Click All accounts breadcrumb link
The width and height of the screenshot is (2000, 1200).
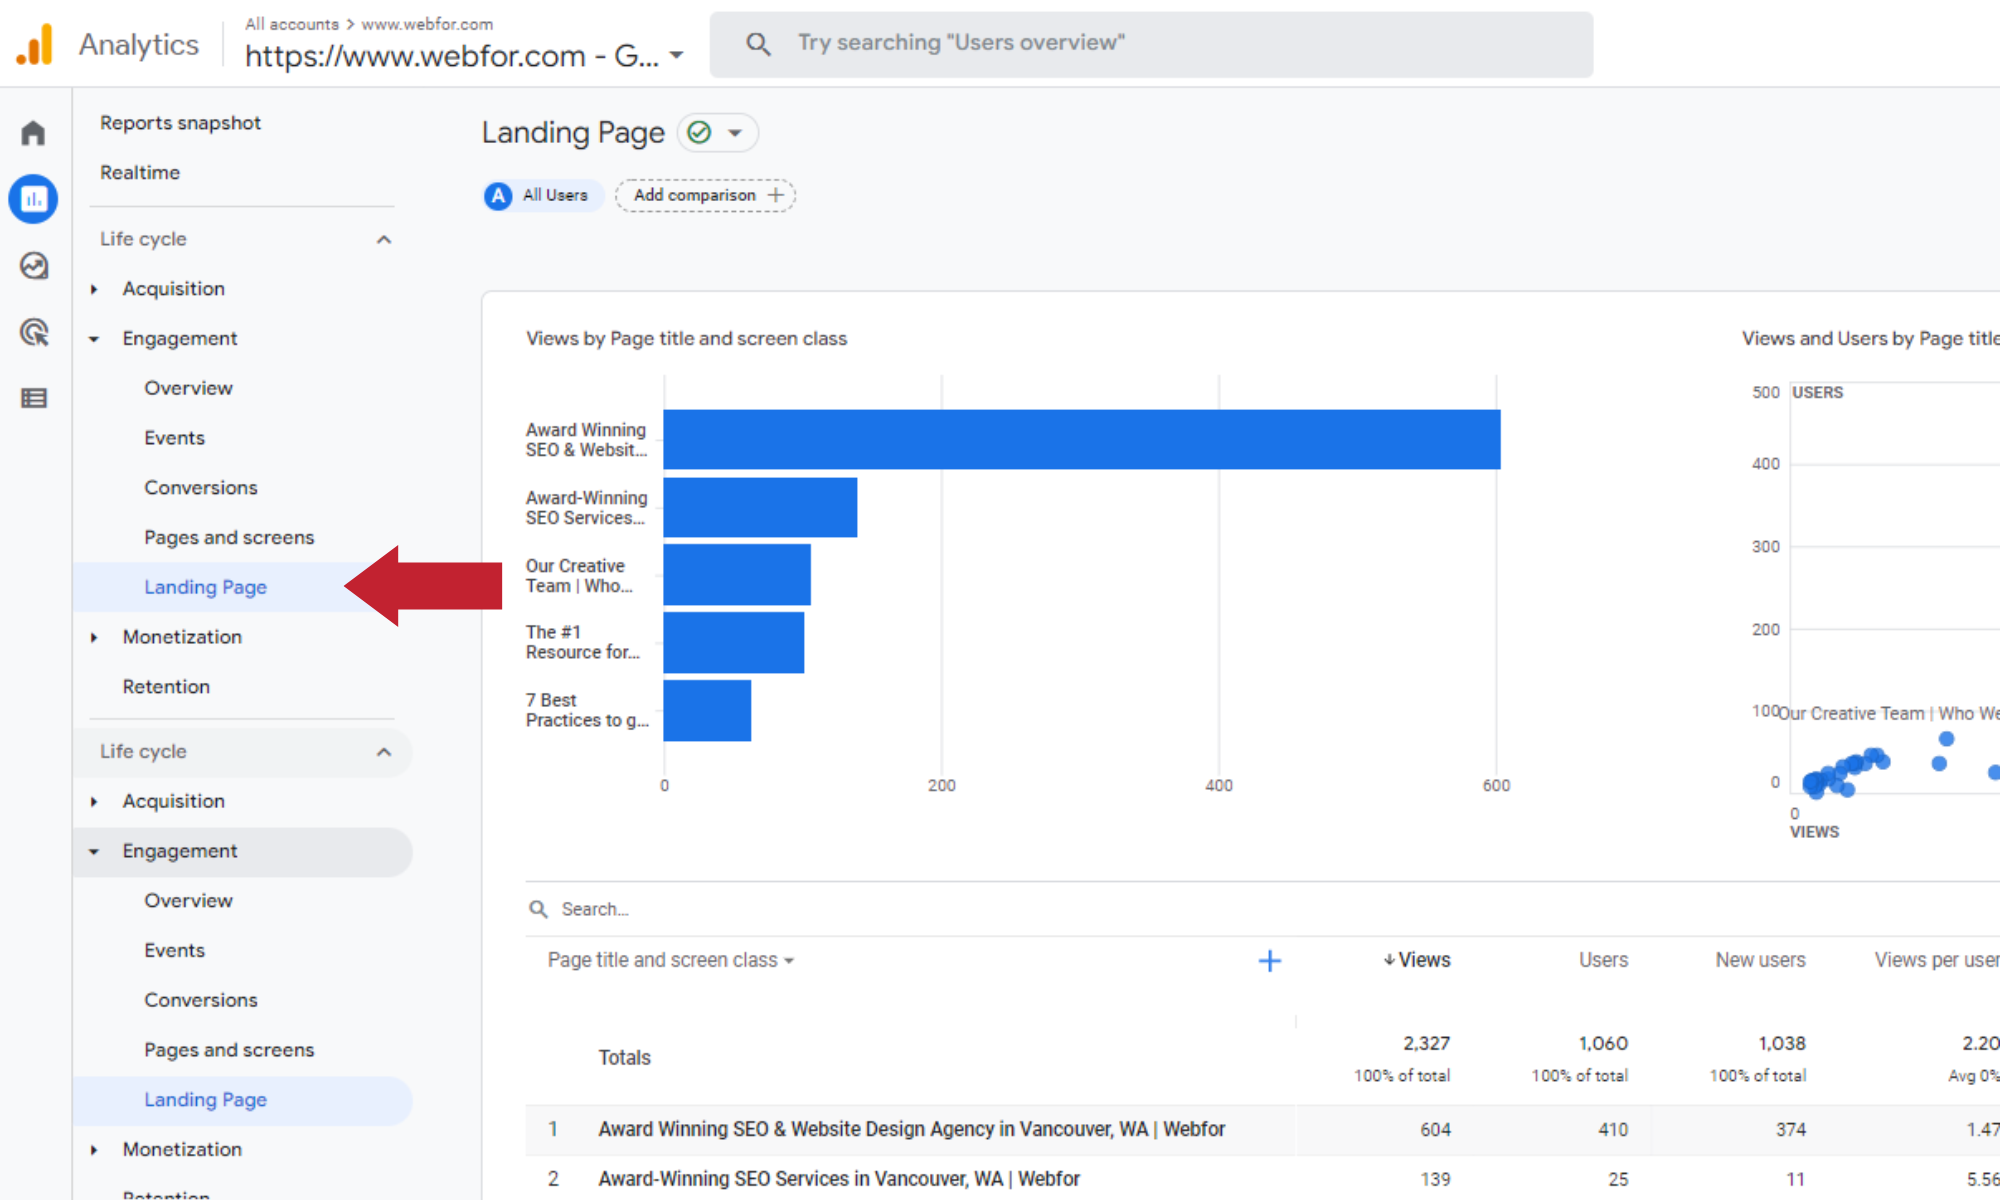click(292, 24)
